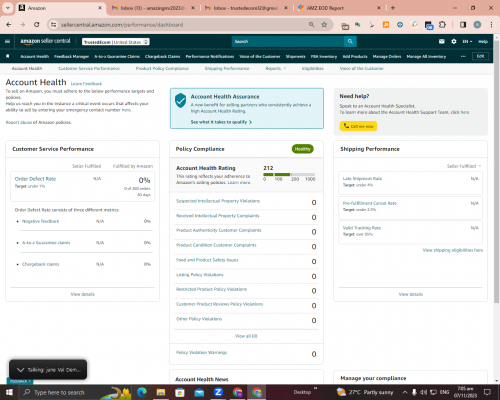This screenshot has height=400, width=500.
Task: View site information icon in address bar
Action: (x=53, y=25)
